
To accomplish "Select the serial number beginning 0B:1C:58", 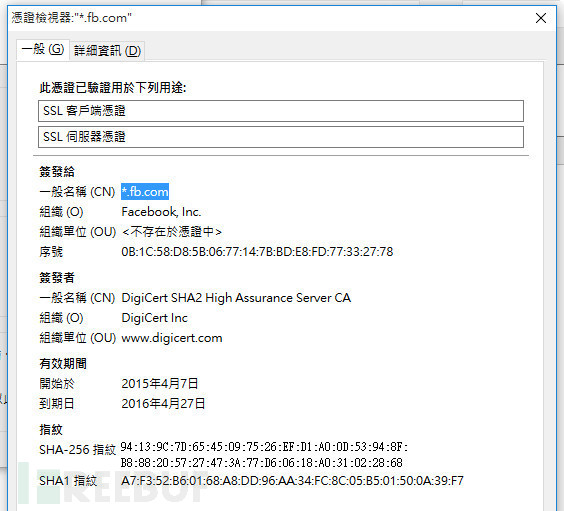I will coord(257,252).
